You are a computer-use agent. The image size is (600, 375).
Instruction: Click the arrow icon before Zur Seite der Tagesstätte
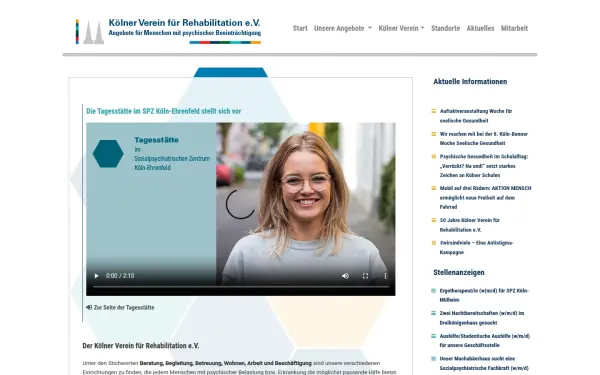pyautogui.click(x=89, y=307)
